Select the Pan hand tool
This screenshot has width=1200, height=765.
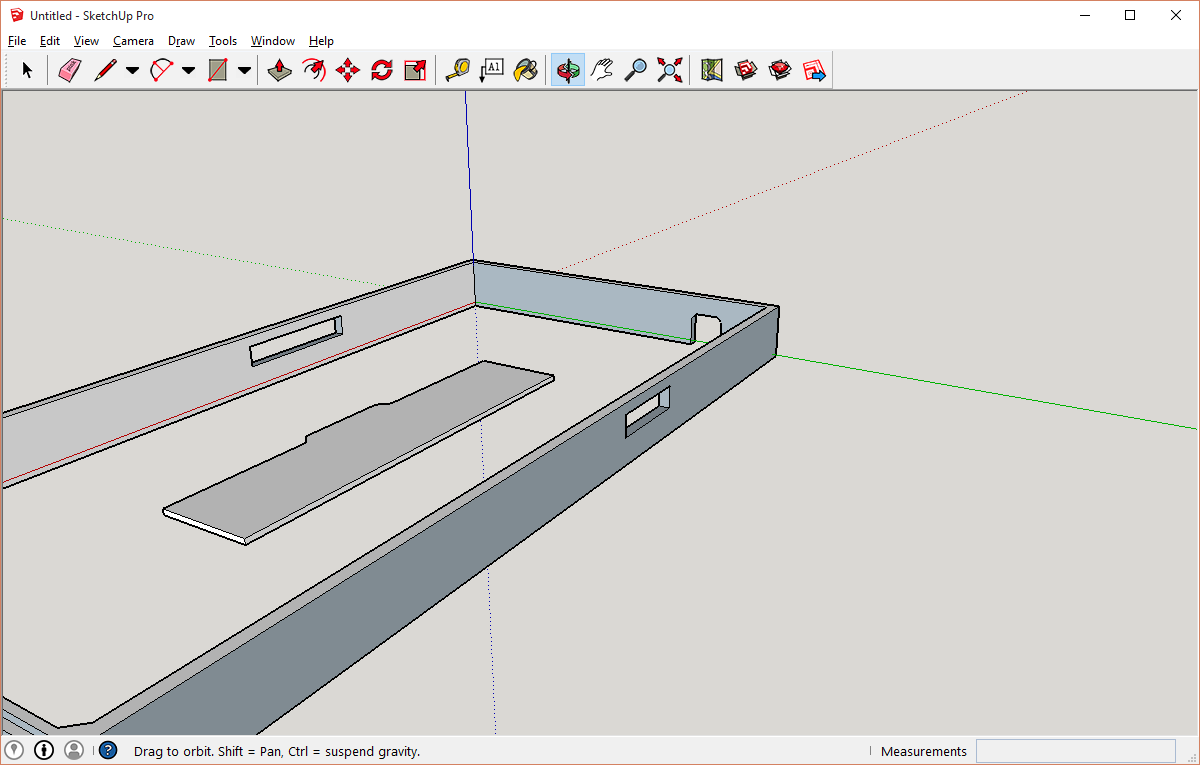click(x=602, y=70)
